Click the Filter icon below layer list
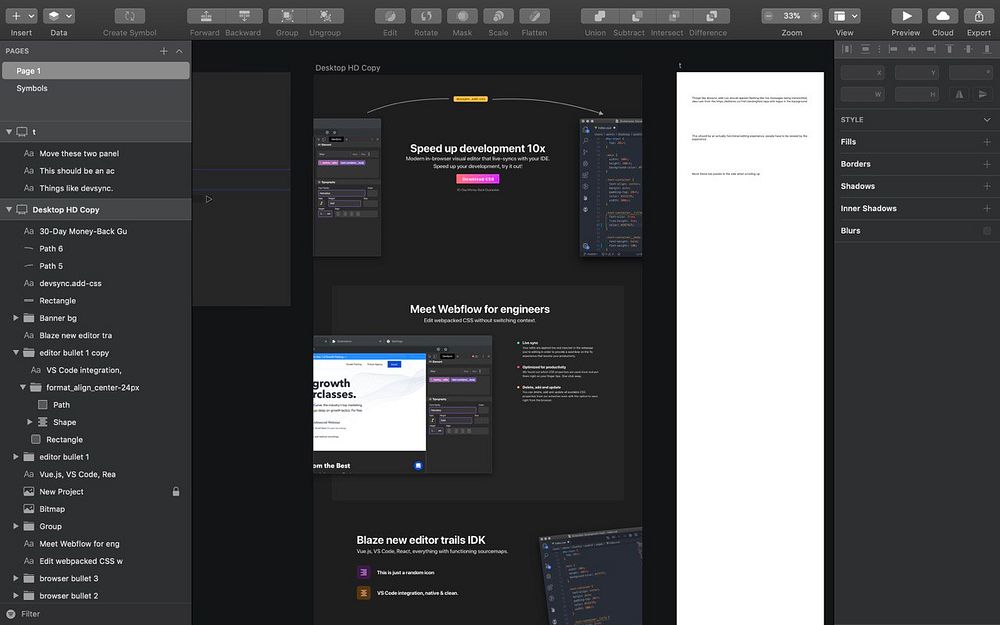This screenshot has width=1000, height=625. point(11,614)
